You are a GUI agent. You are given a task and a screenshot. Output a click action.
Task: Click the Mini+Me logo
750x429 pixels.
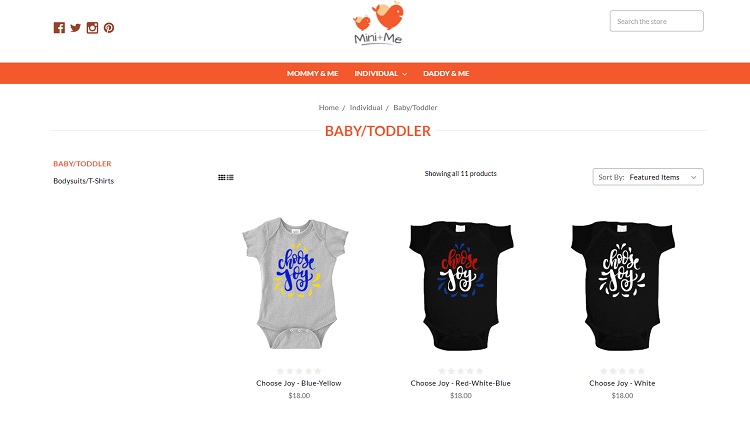click(378, 23)
